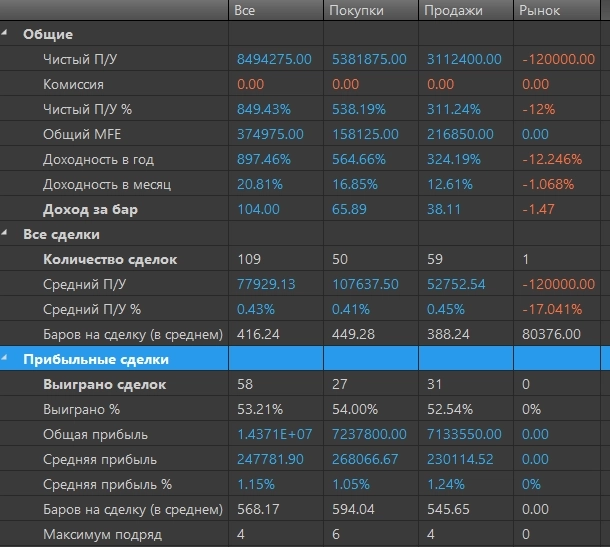The width and height of the screenshot is (610, 547).
Task: Click the Выиграно сделок row label
Action: 105,385
